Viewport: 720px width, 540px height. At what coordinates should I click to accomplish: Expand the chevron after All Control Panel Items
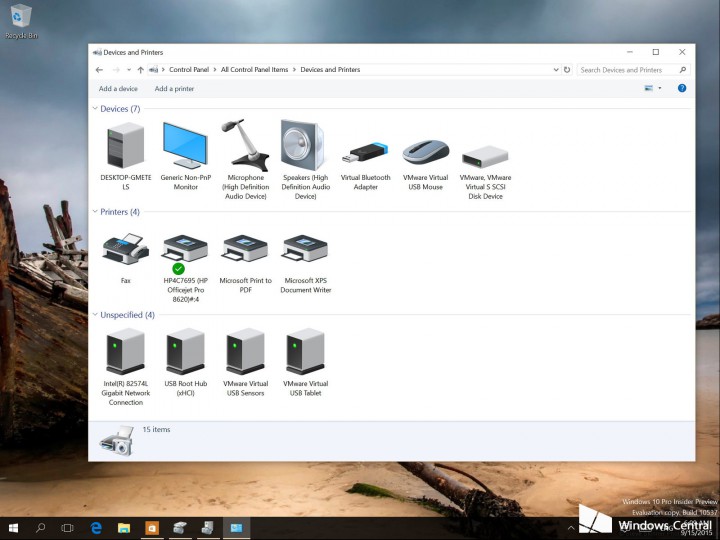294,70
